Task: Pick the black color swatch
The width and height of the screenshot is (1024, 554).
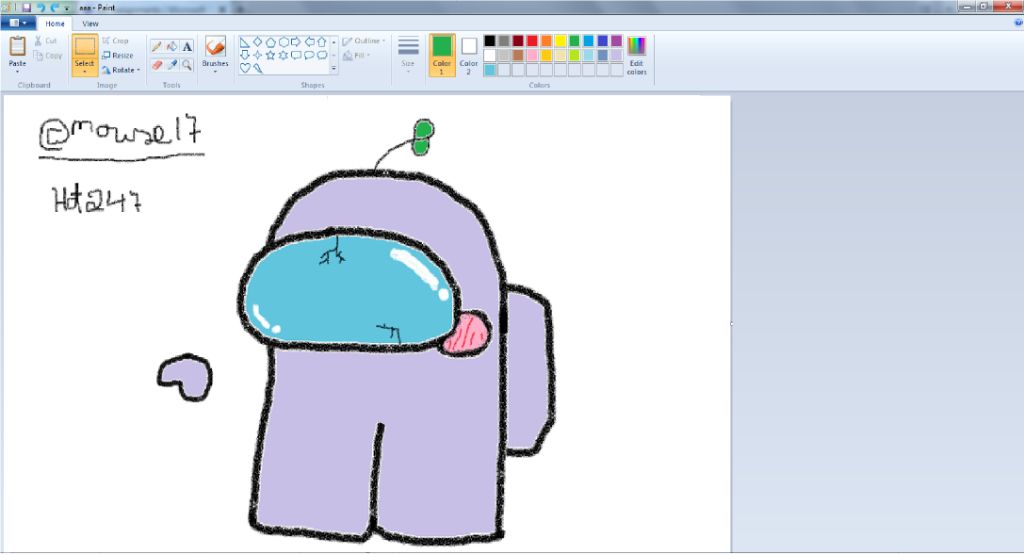Action: pyautogui.click(x=490, y=41)
